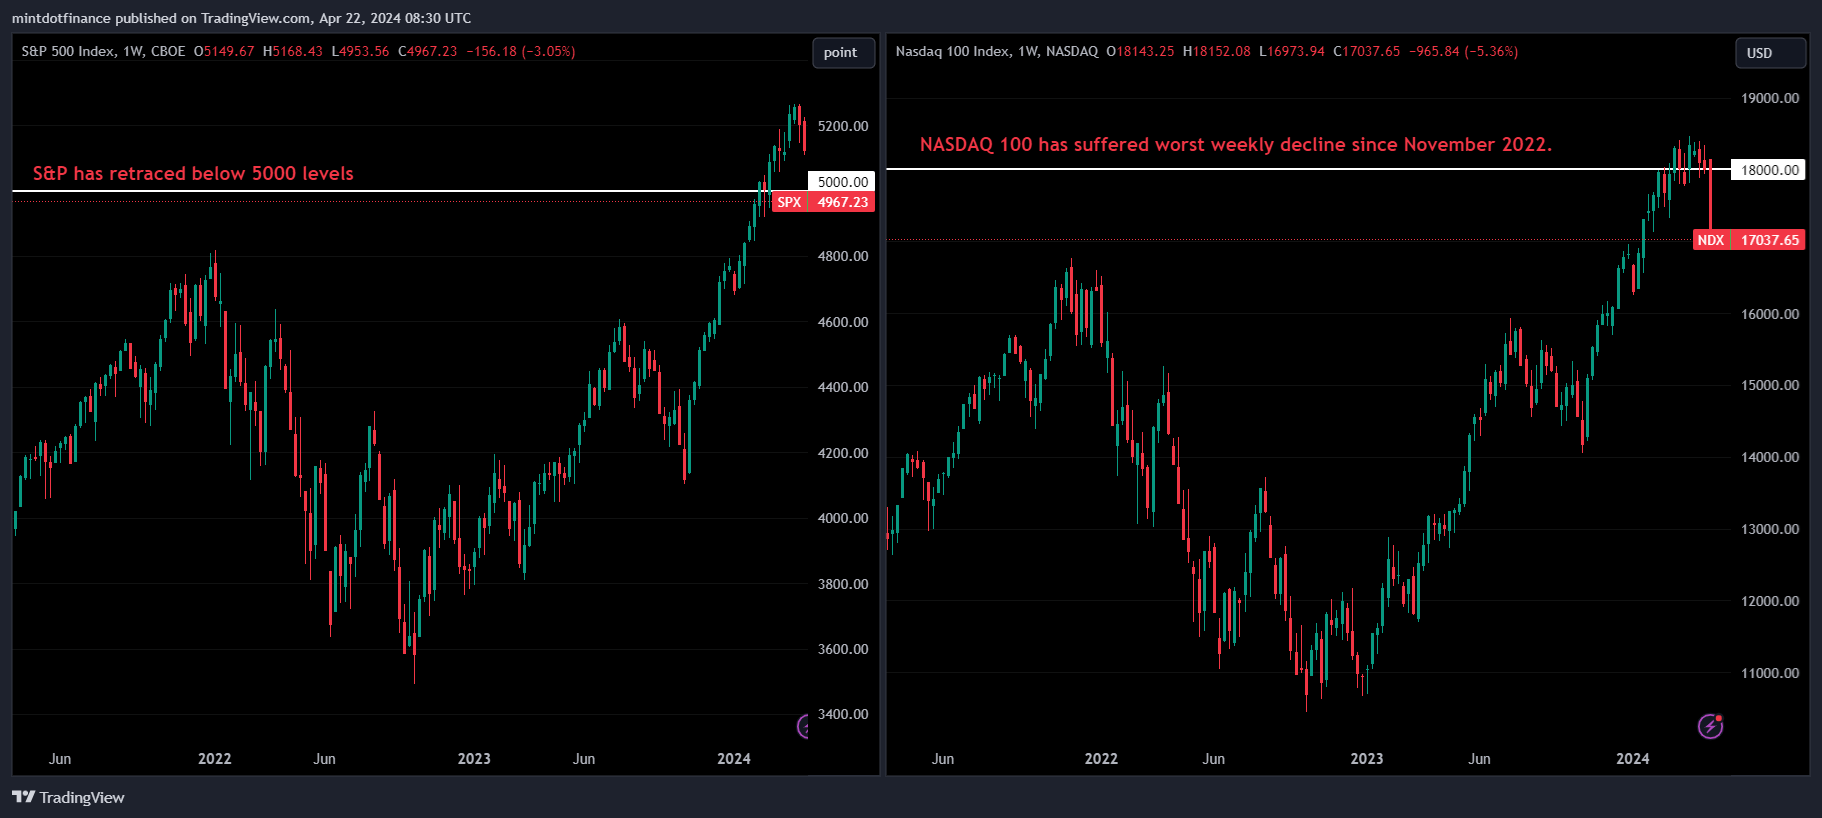1822x818 pixels.
Task: Select the S&P 500 Index symbol title
Action: pyautogui.click(x=67, y=51)
